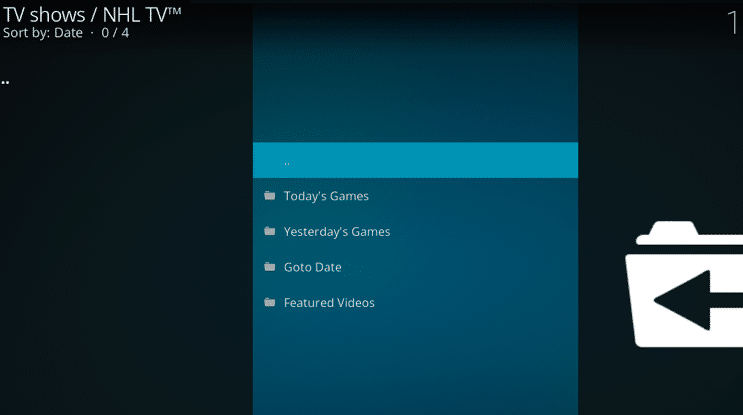The height and width of the screenshot is (415, 743).
Task: Click folder icon beside Yesterday's Games
Action: (270, 231)
